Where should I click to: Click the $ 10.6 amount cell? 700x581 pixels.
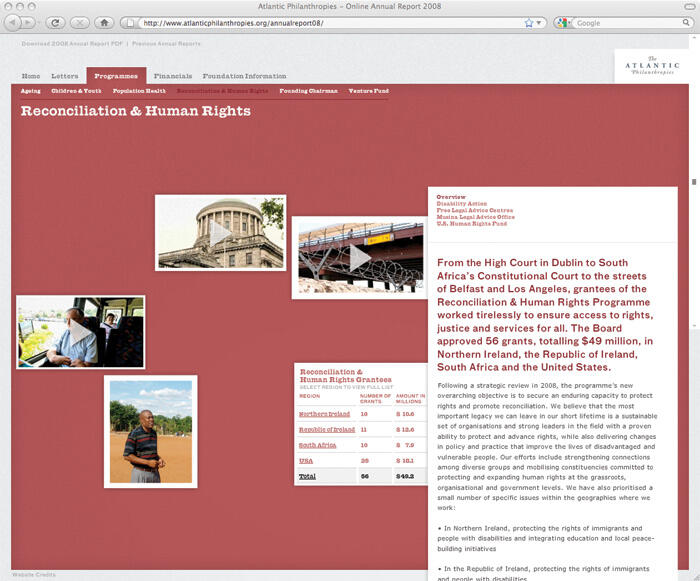pyautogui.click(x=405, y=414)
